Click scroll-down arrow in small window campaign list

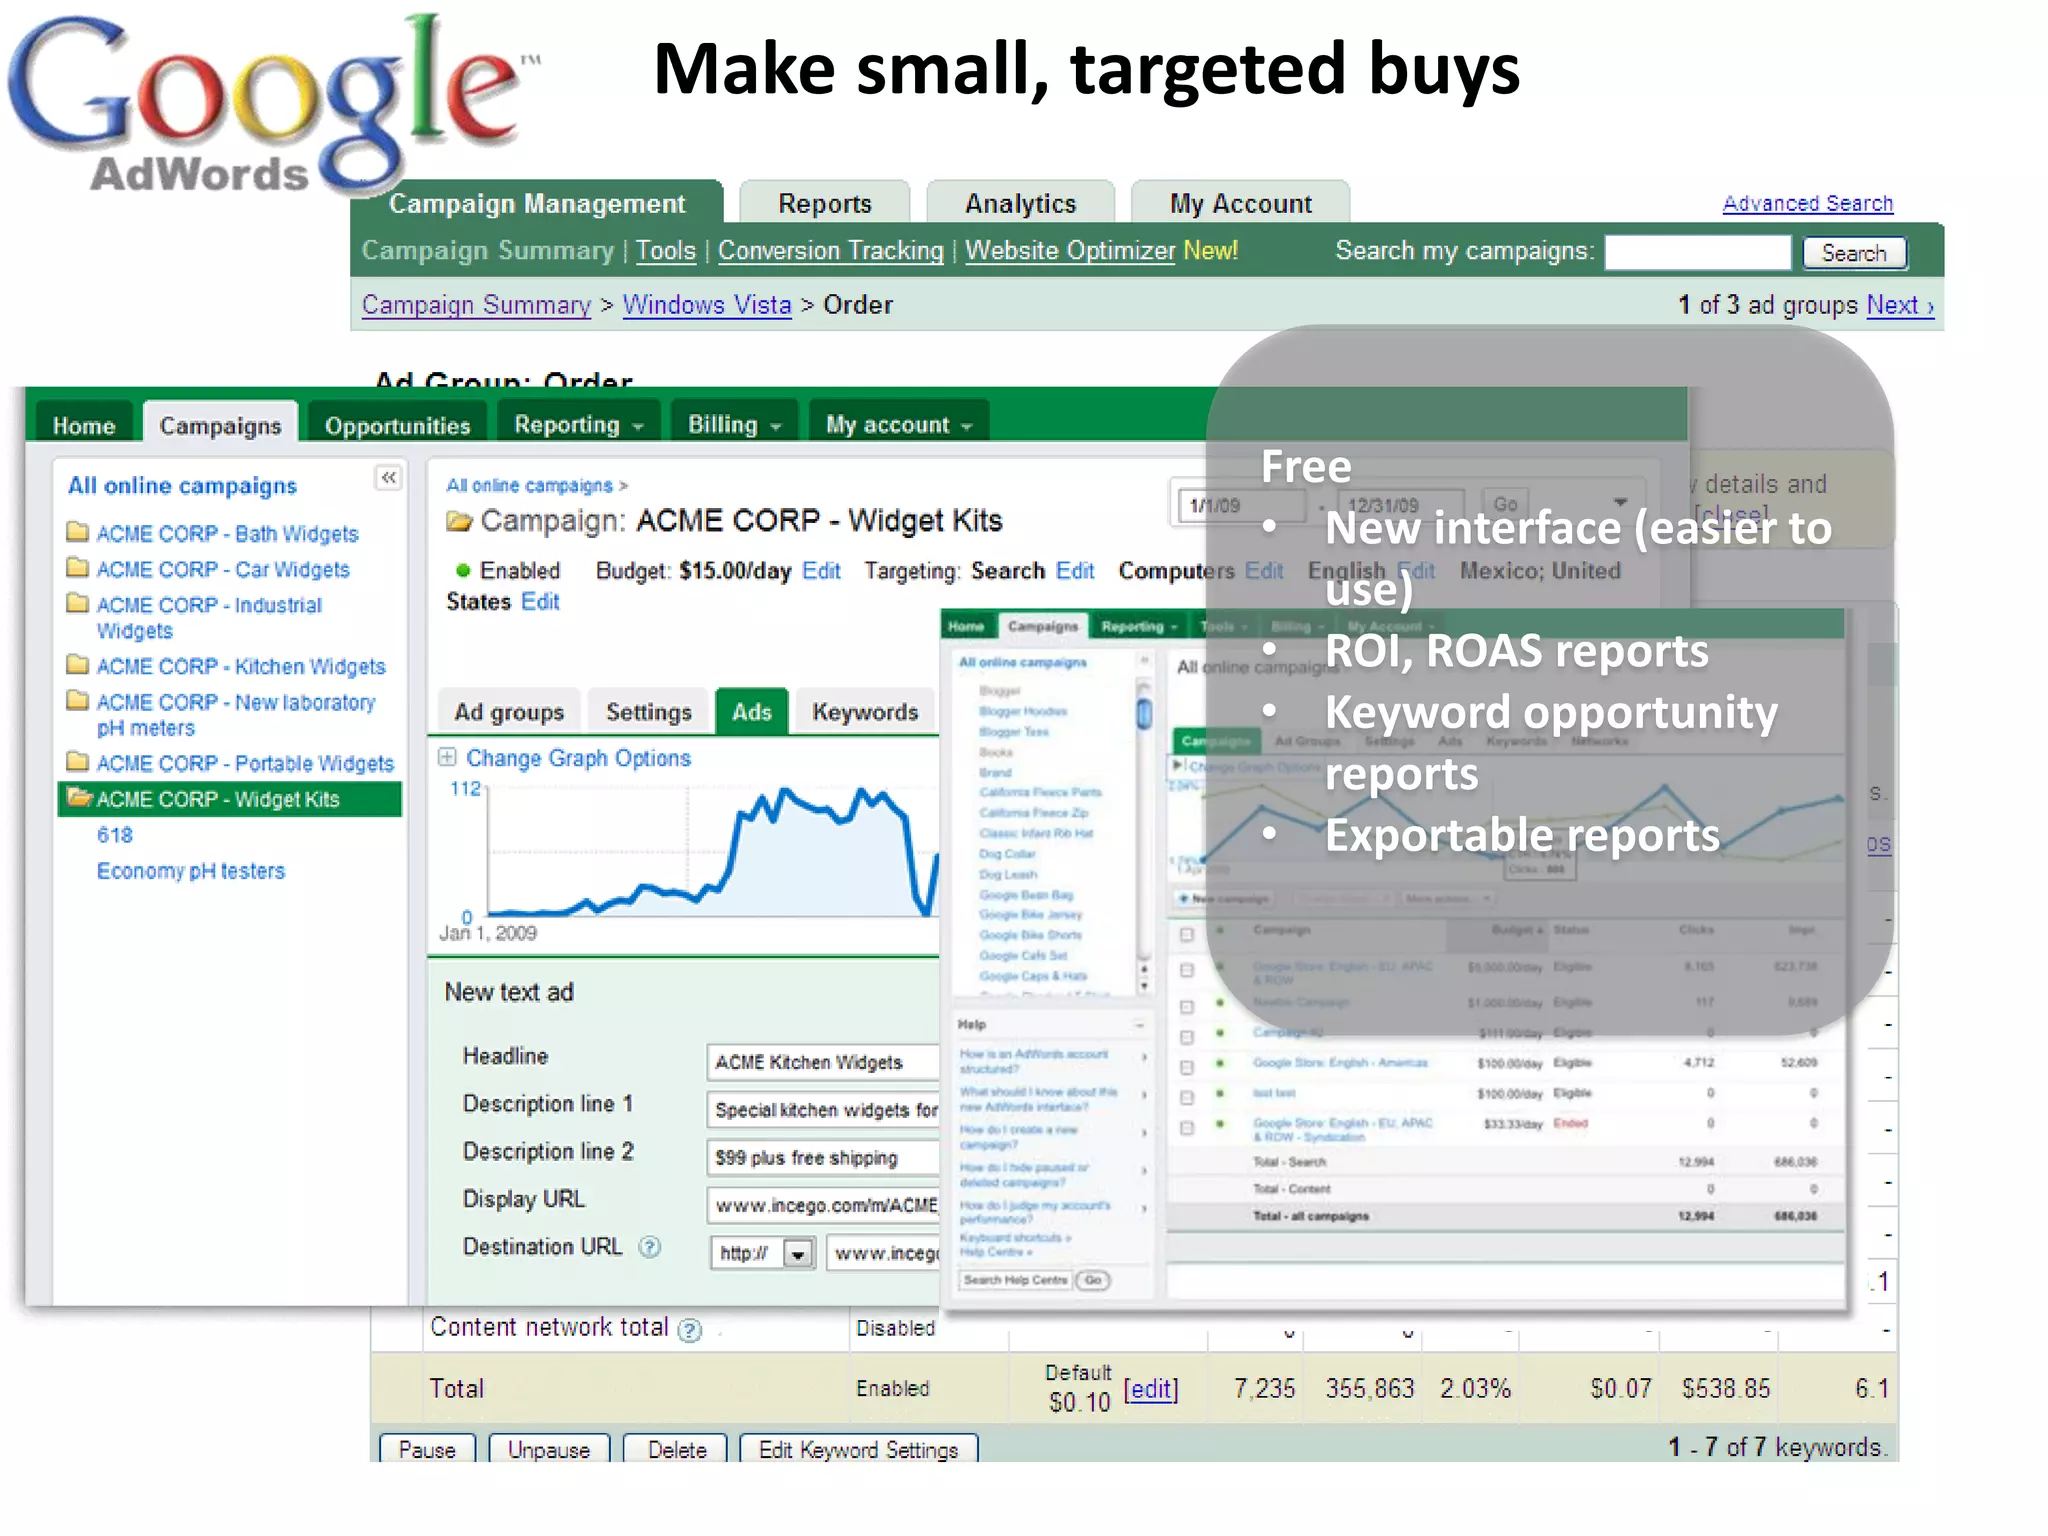click(x=1144, y=985)
